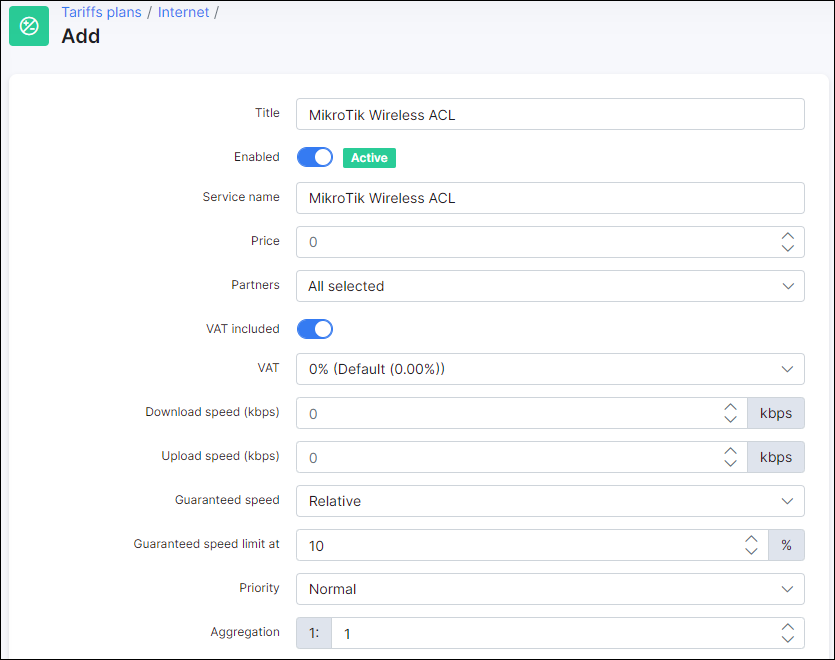This screenshot has width=835, height=660.
Task: Click the Priority label
Action: click(x=259, y=588)
